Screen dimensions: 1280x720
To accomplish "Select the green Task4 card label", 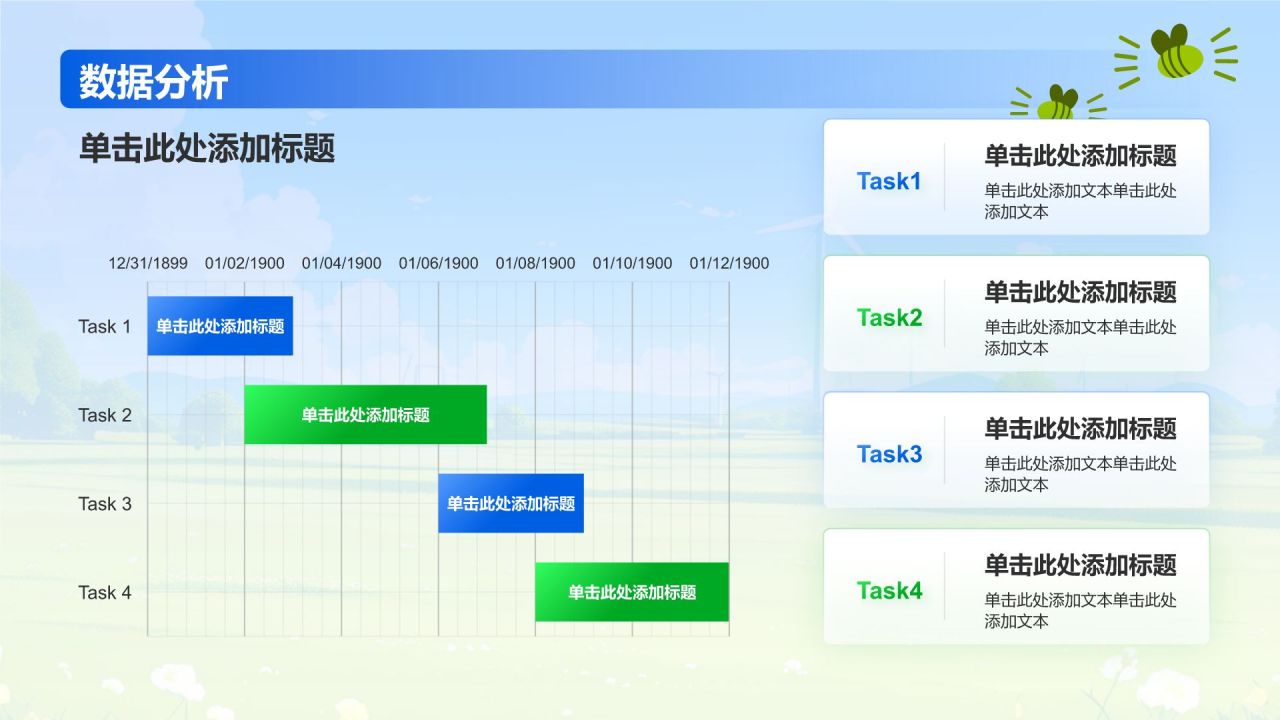I will [x=889, y=591].
